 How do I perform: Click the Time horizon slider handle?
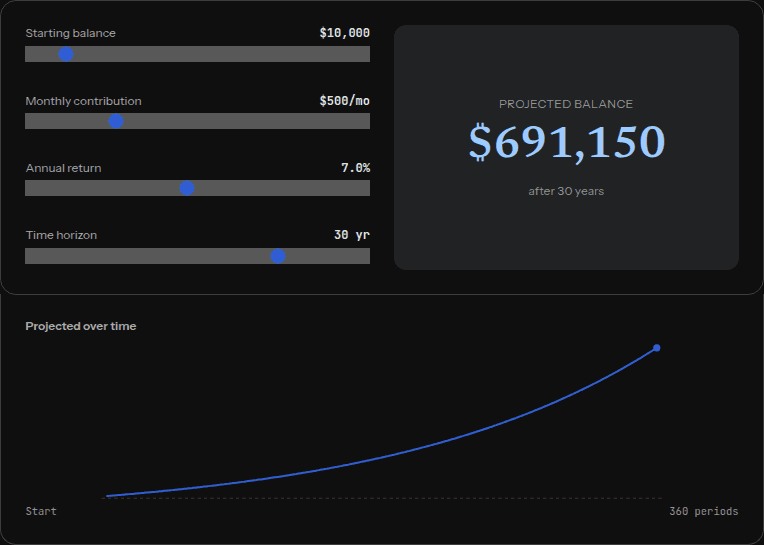[278, 256]
